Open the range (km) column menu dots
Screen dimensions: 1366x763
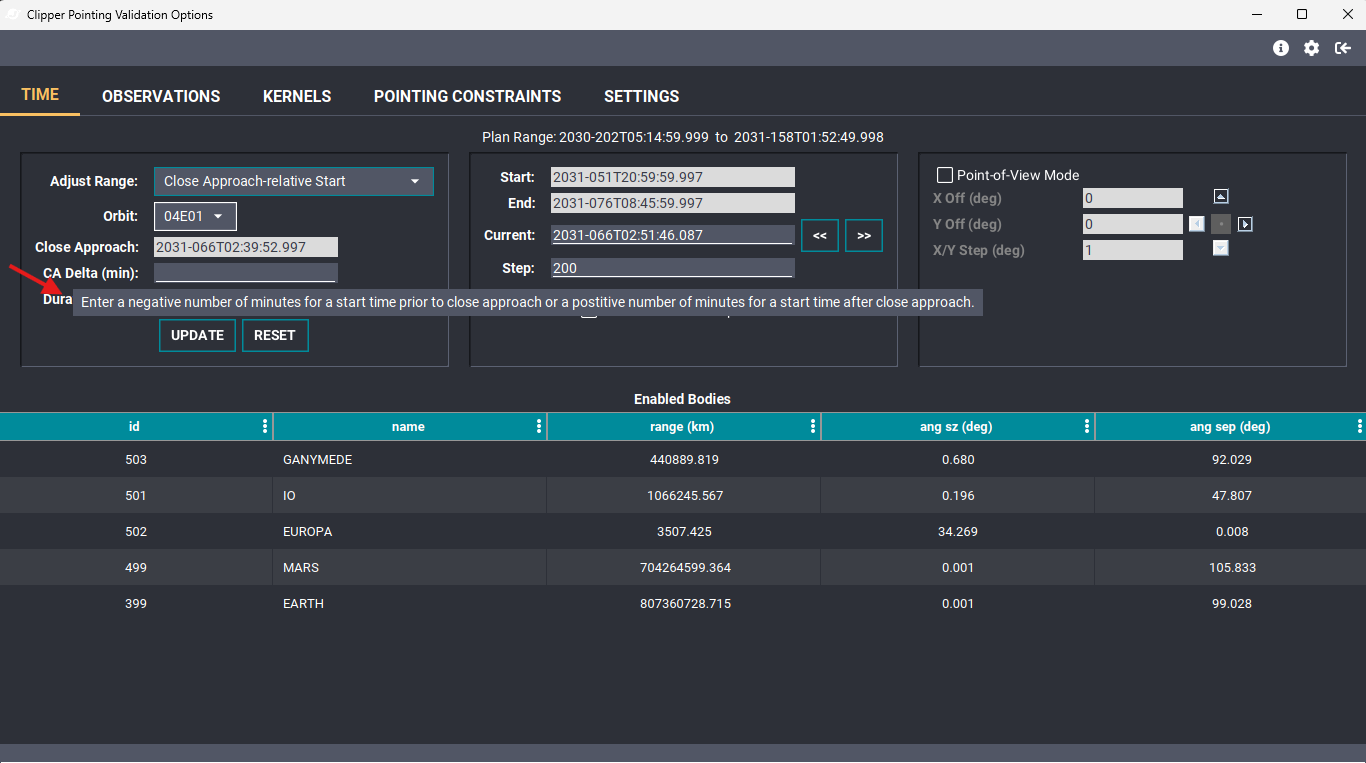813,427
